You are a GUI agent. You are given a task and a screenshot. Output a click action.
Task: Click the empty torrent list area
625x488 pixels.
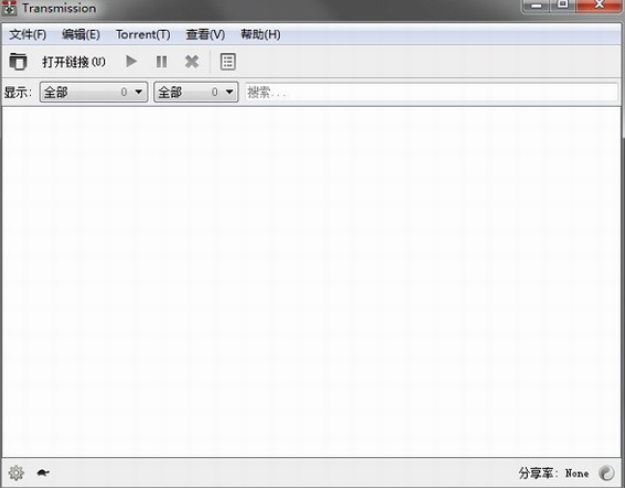[312, 280]
